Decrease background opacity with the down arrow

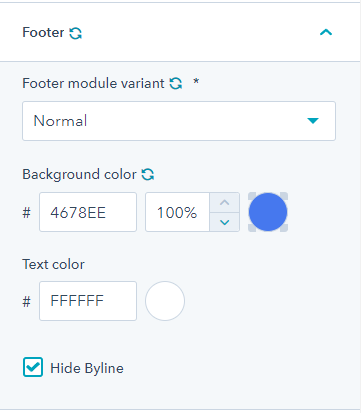coord(225,222)
